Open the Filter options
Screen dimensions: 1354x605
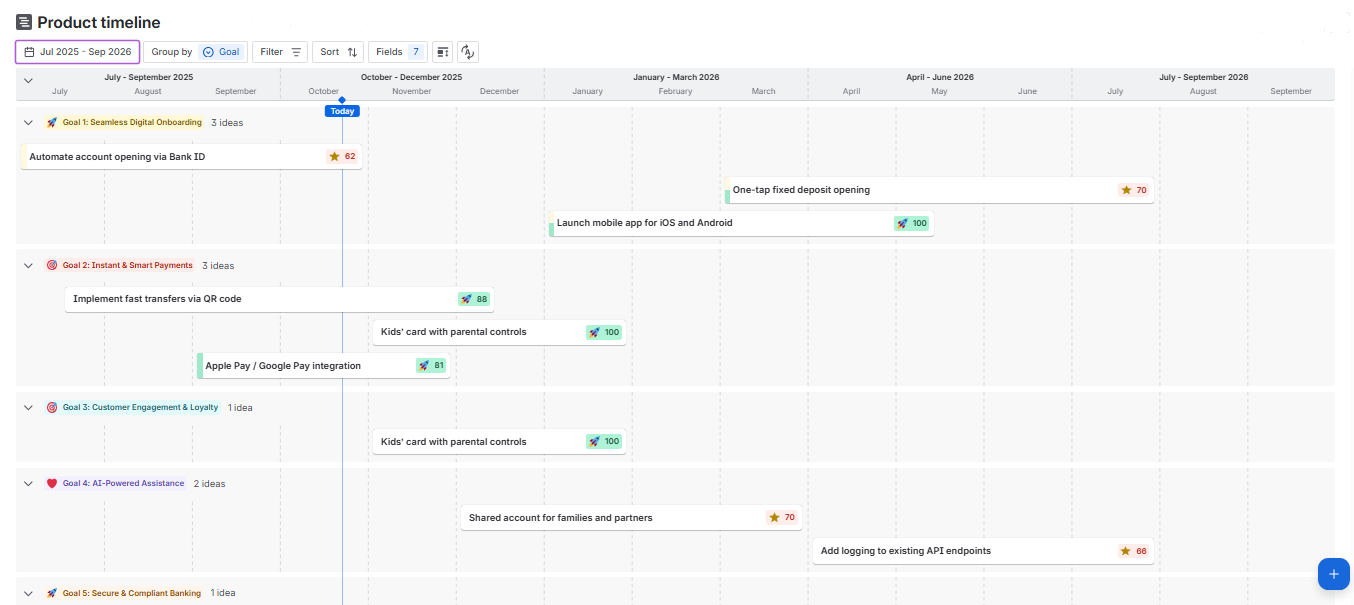point(280,52)
